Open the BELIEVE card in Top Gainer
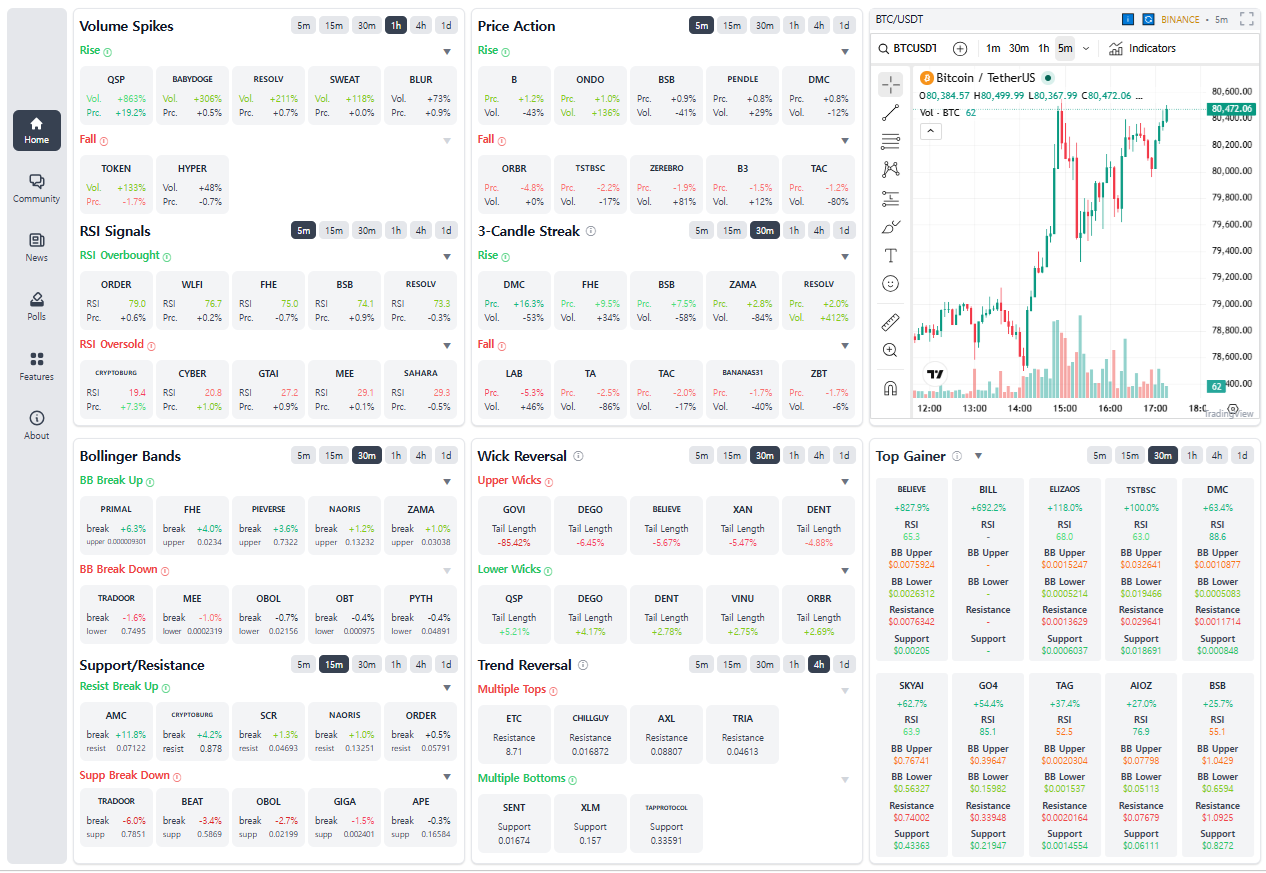The width and height of the screenshot is (1266, 873). click(x=912, y=569)
